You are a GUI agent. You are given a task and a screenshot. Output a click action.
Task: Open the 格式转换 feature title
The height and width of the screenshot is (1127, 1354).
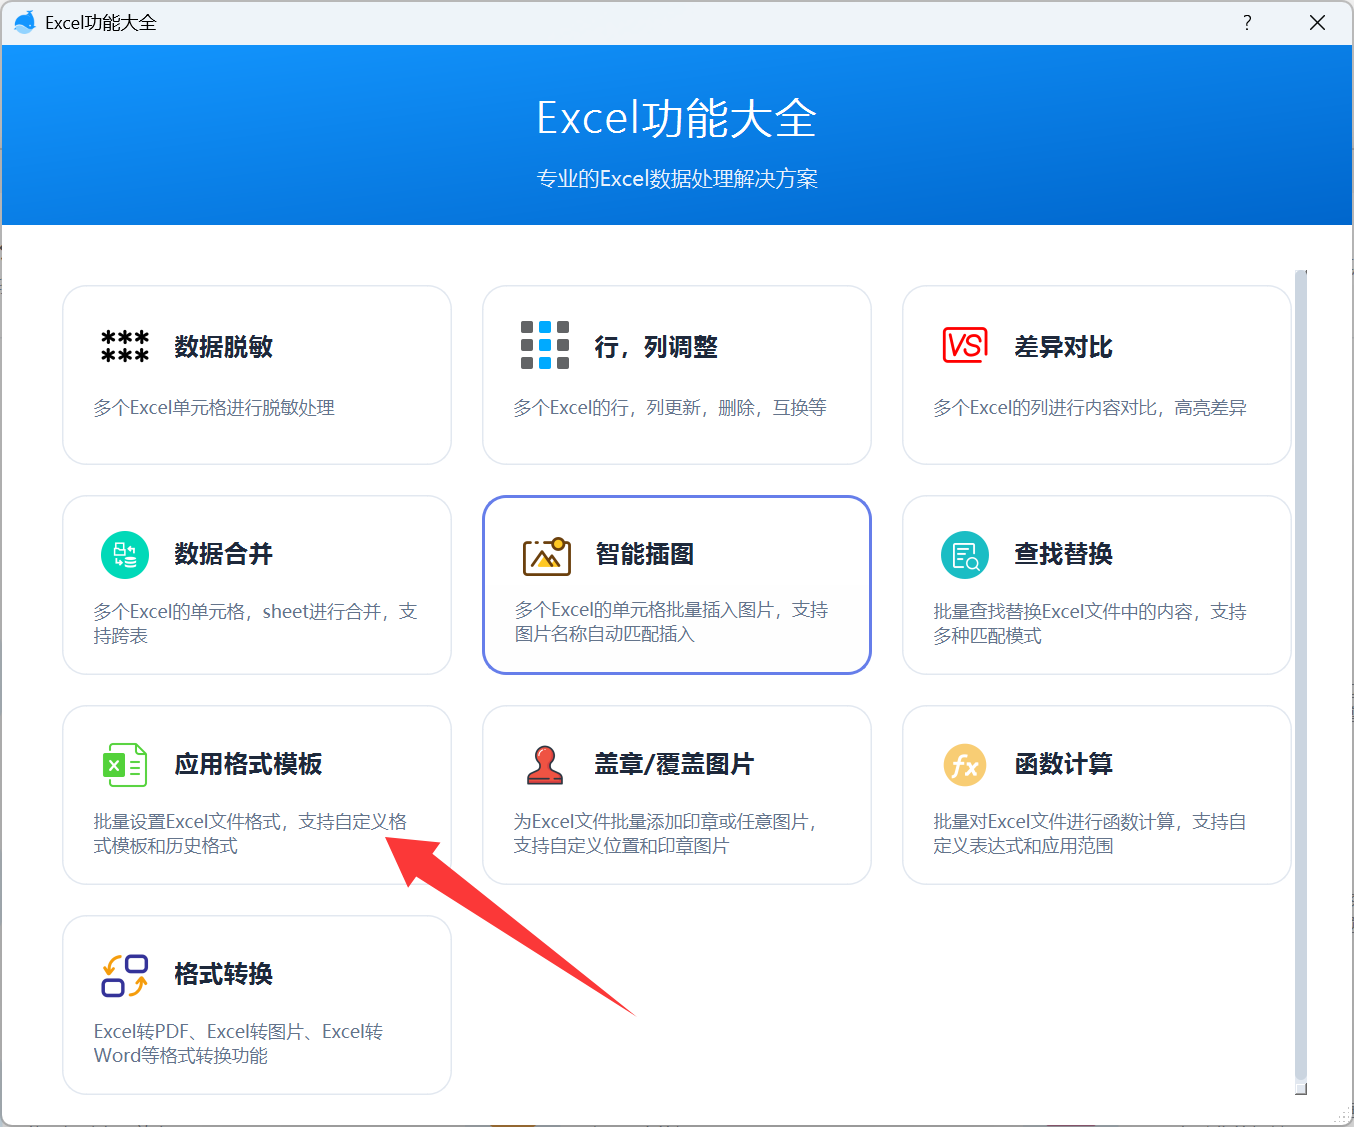tap(224, 974)
